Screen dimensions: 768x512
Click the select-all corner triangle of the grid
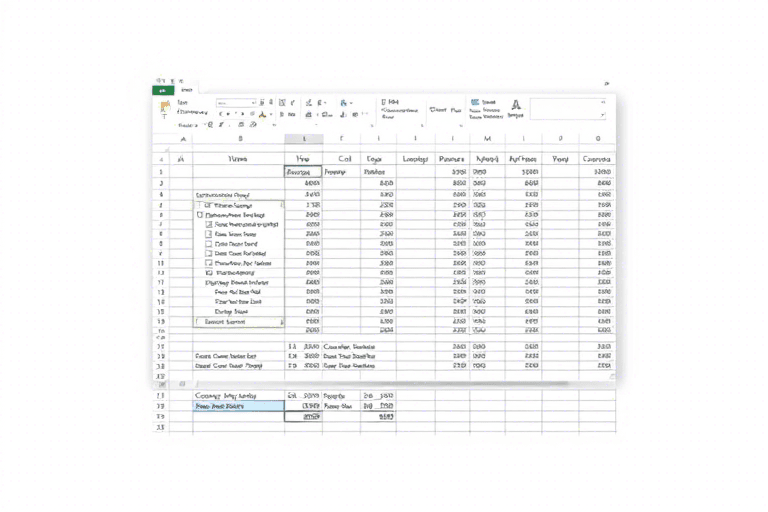coord(162,139)
